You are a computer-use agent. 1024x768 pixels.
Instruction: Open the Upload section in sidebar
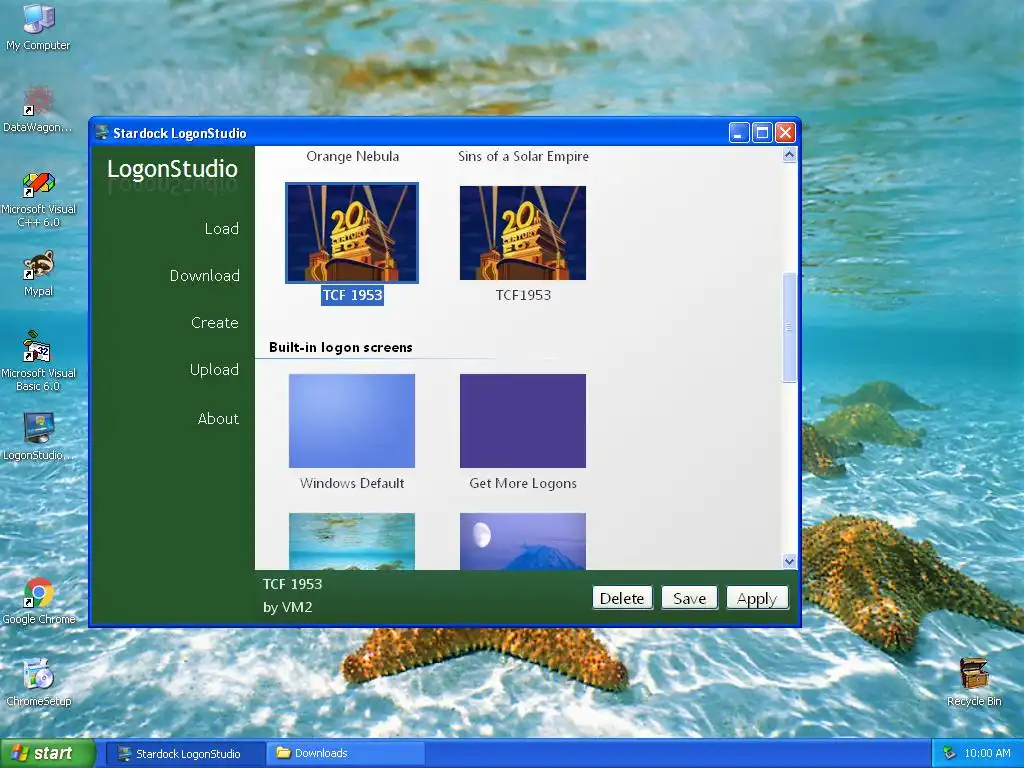pyautogui.click(x=214, y=370)
